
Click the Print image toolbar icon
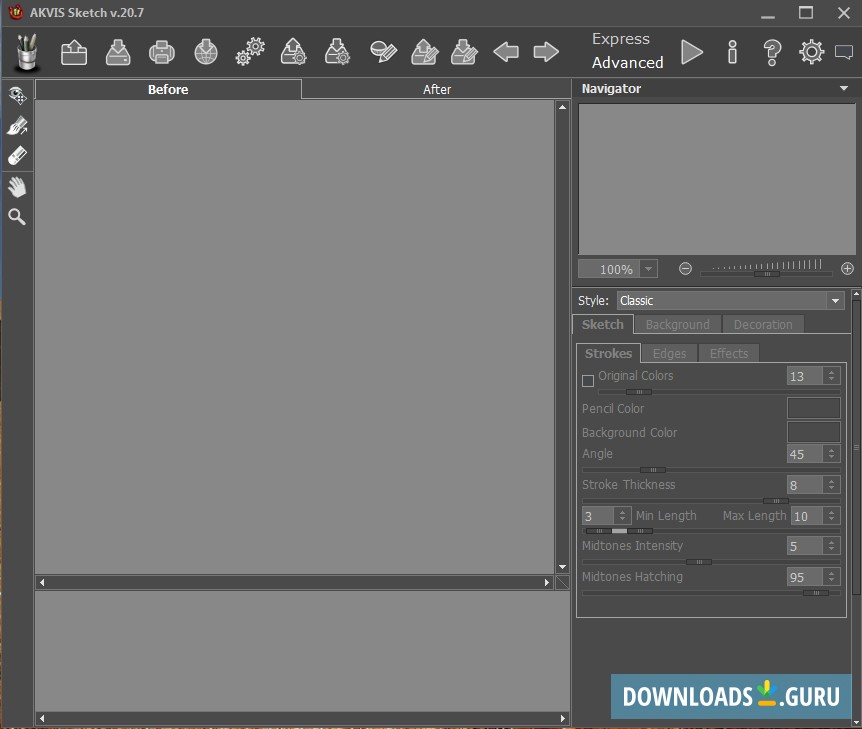[x=161, y=52]
